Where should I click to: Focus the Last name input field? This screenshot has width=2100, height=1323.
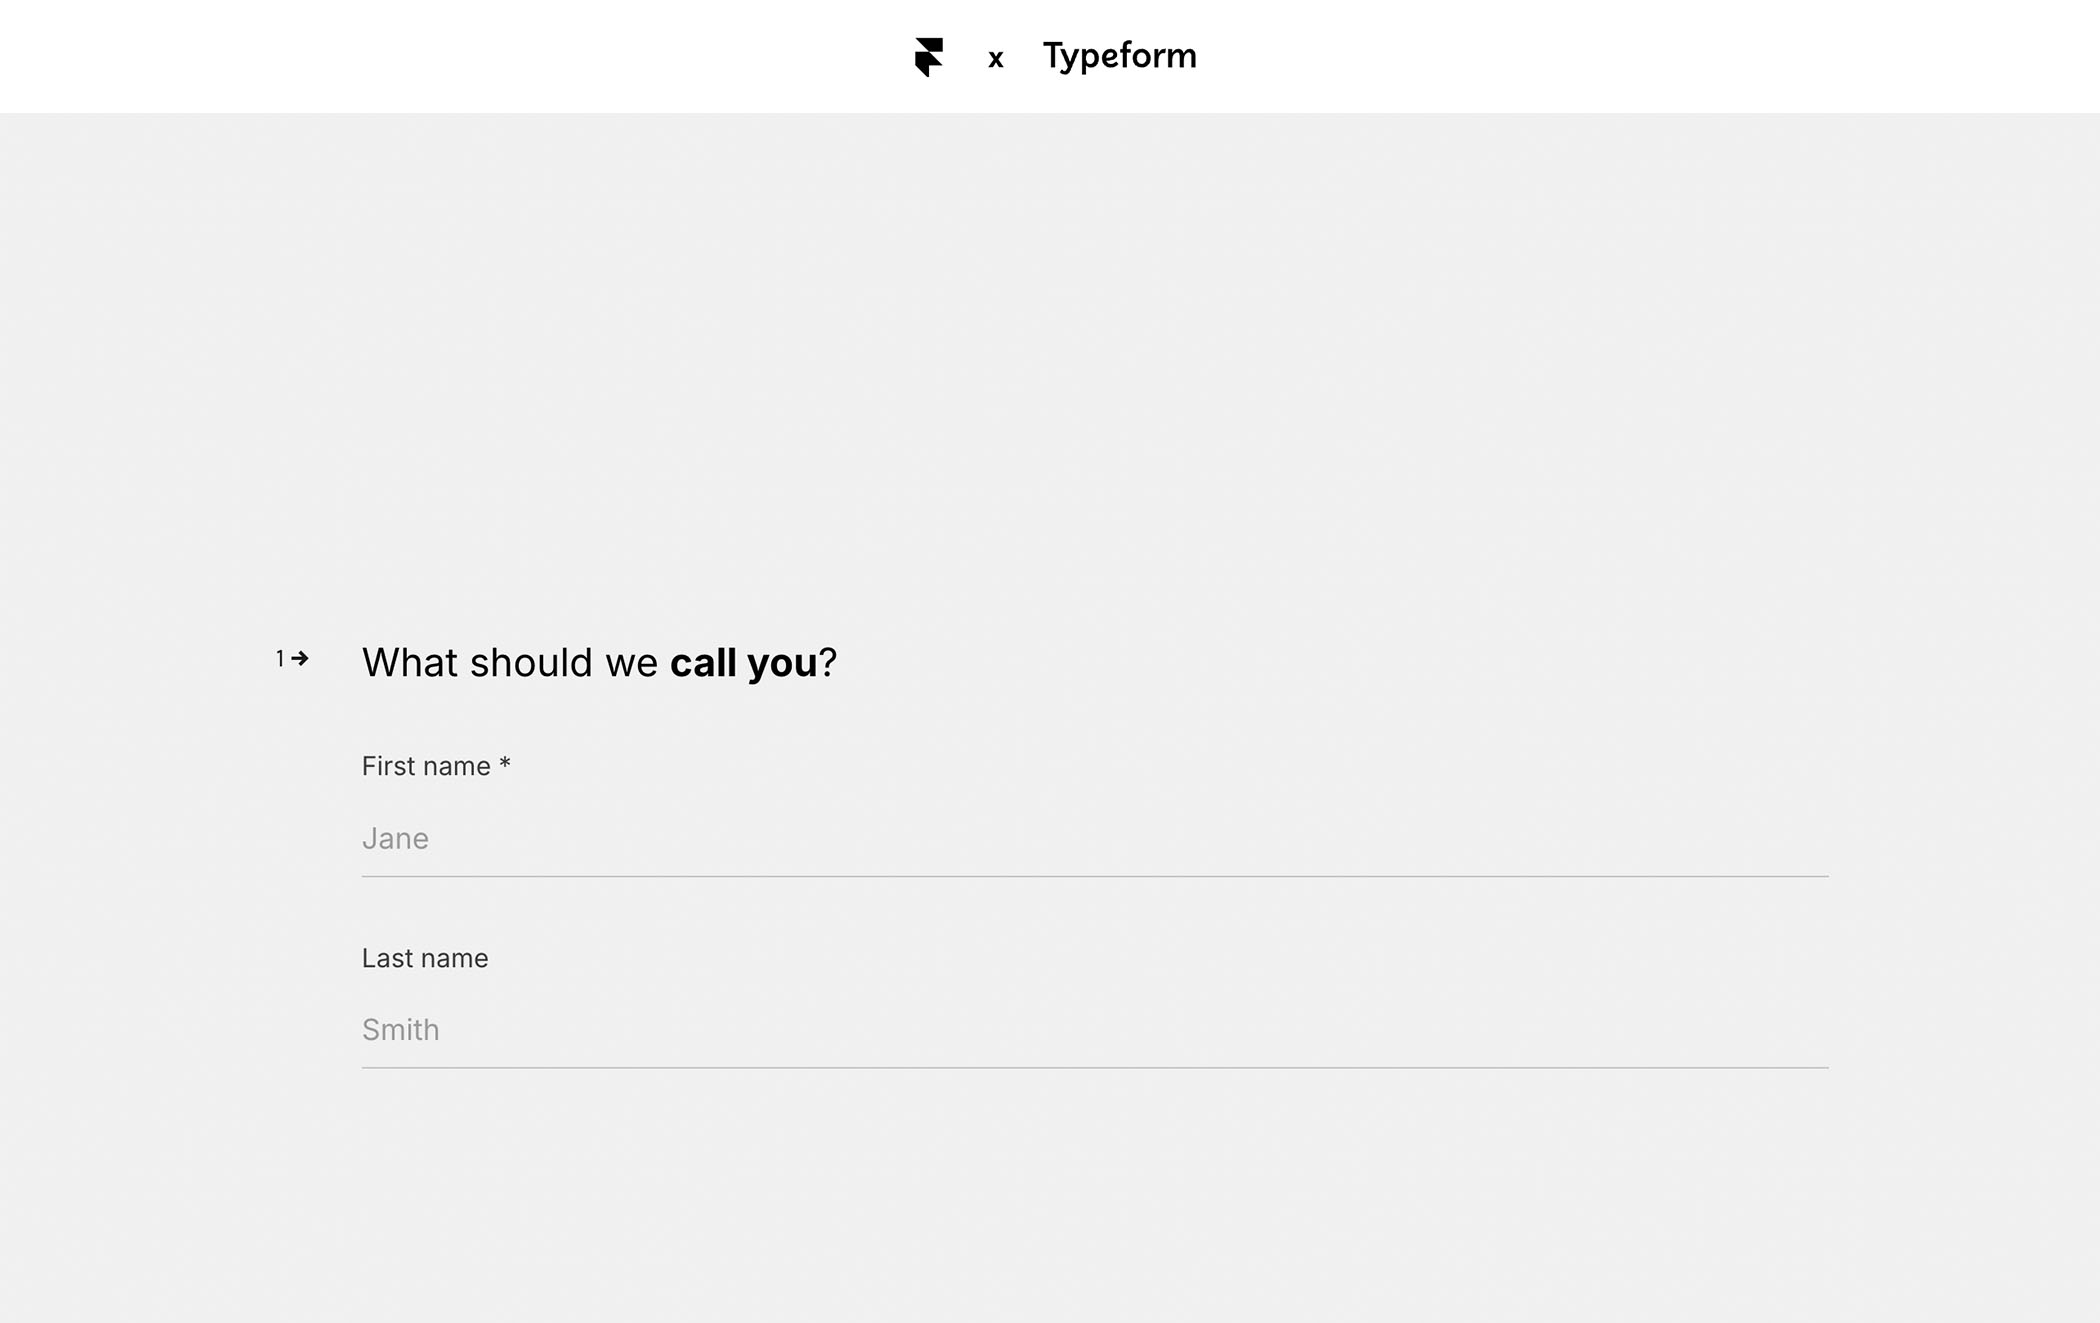click(1095, 1030)
